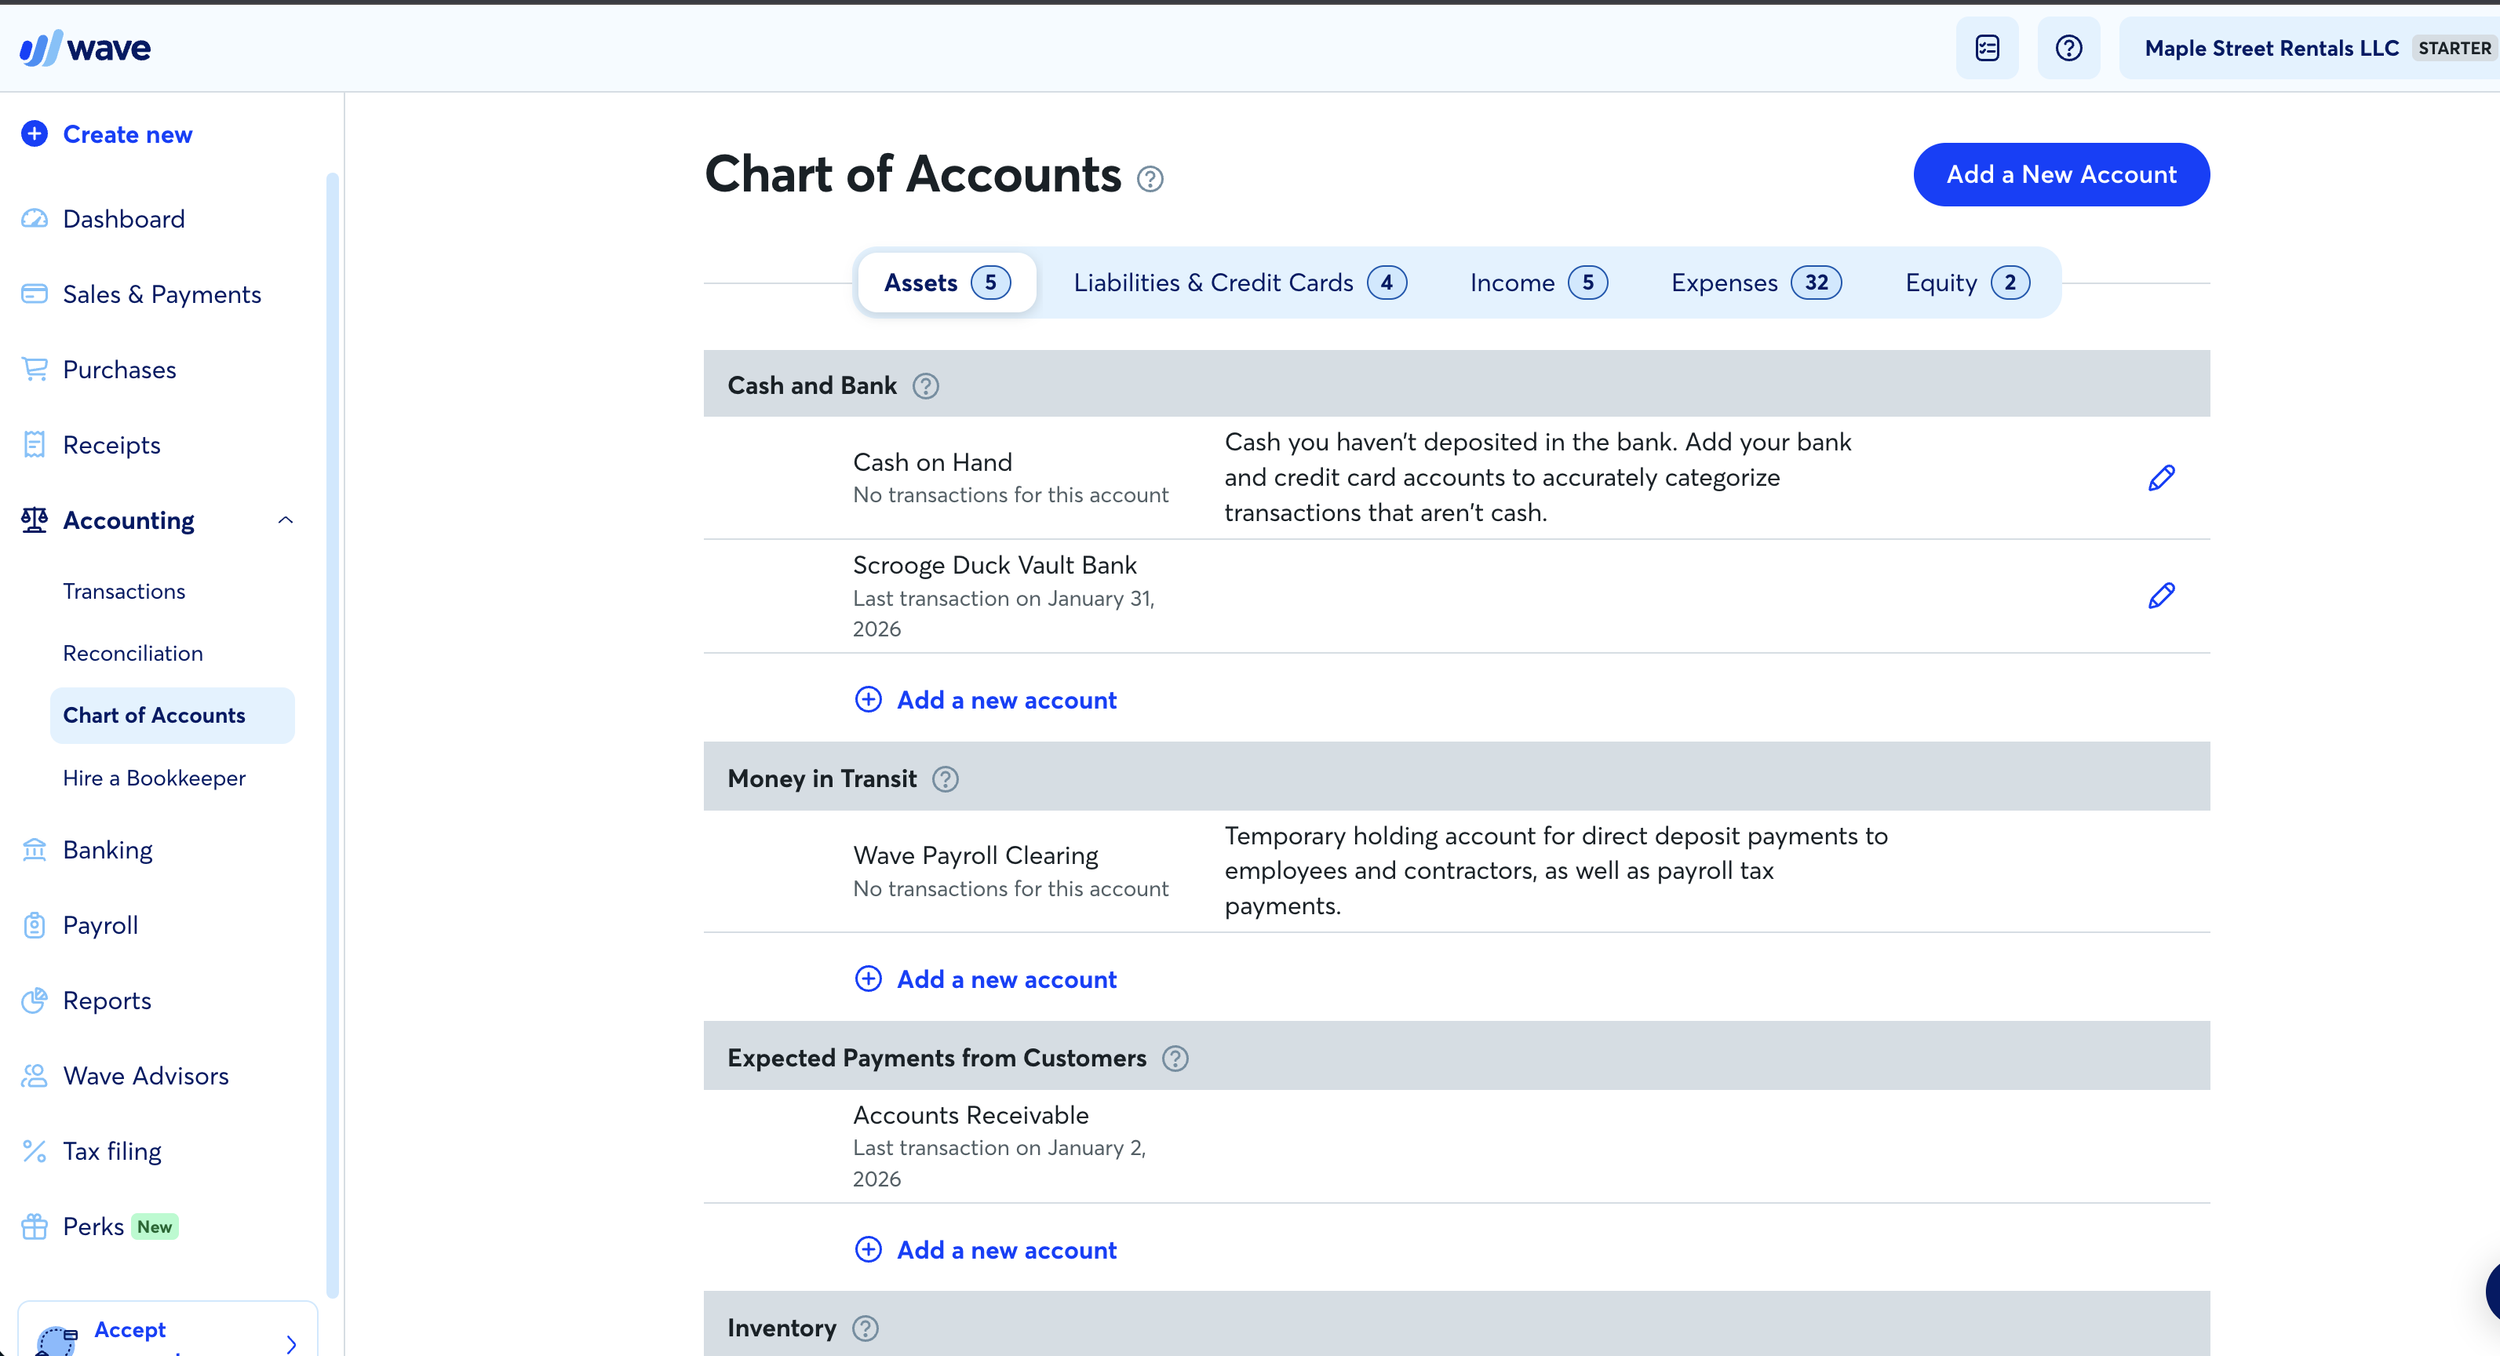Image resolution: width=2500 pixels, height=1356 pixels.
Task: Open the Inventory section help icon
Action: tap(864, 1328)
